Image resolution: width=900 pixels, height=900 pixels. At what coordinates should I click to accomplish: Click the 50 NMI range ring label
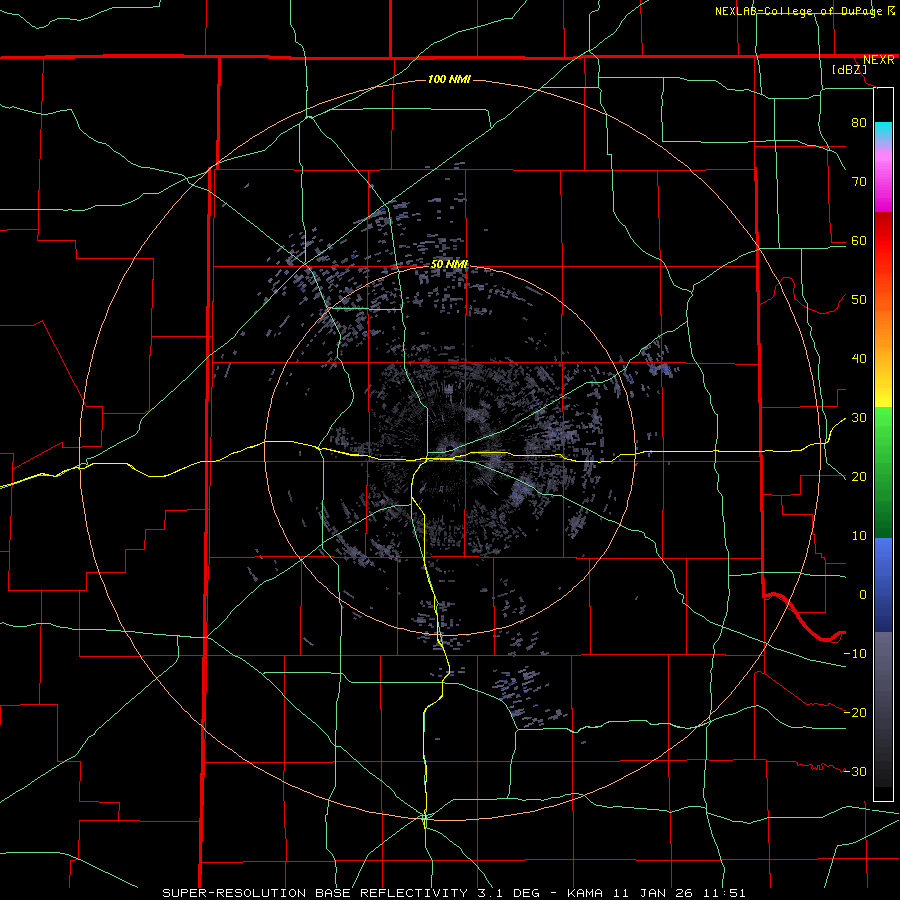(x=449, y=265)
